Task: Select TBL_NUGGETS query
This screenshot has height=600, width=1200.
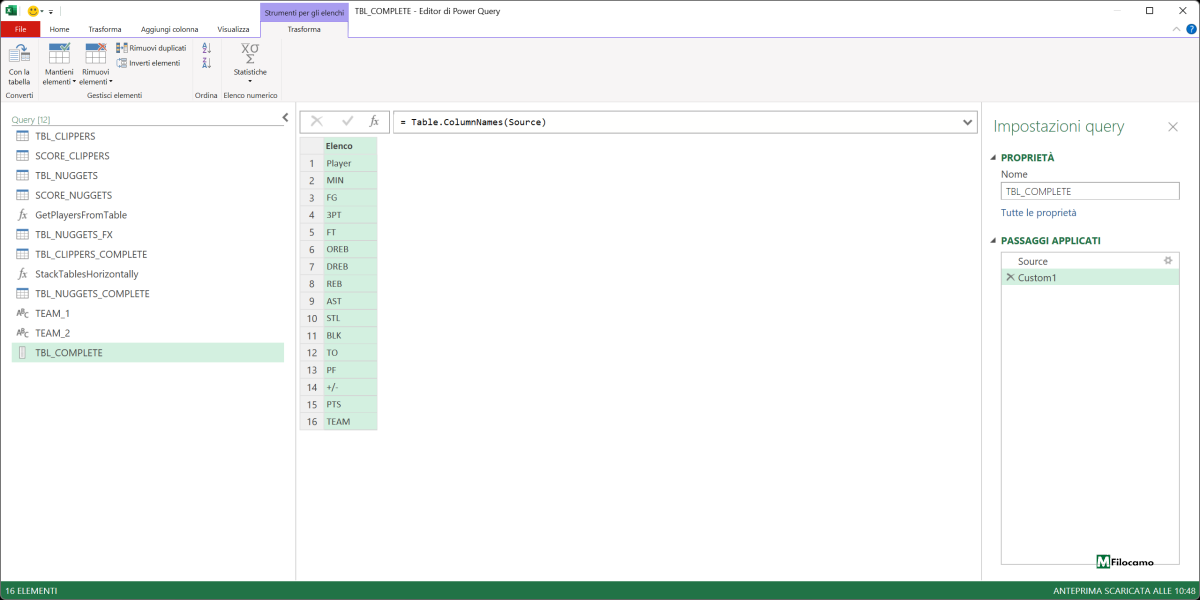Action: (x=148, y=175)
